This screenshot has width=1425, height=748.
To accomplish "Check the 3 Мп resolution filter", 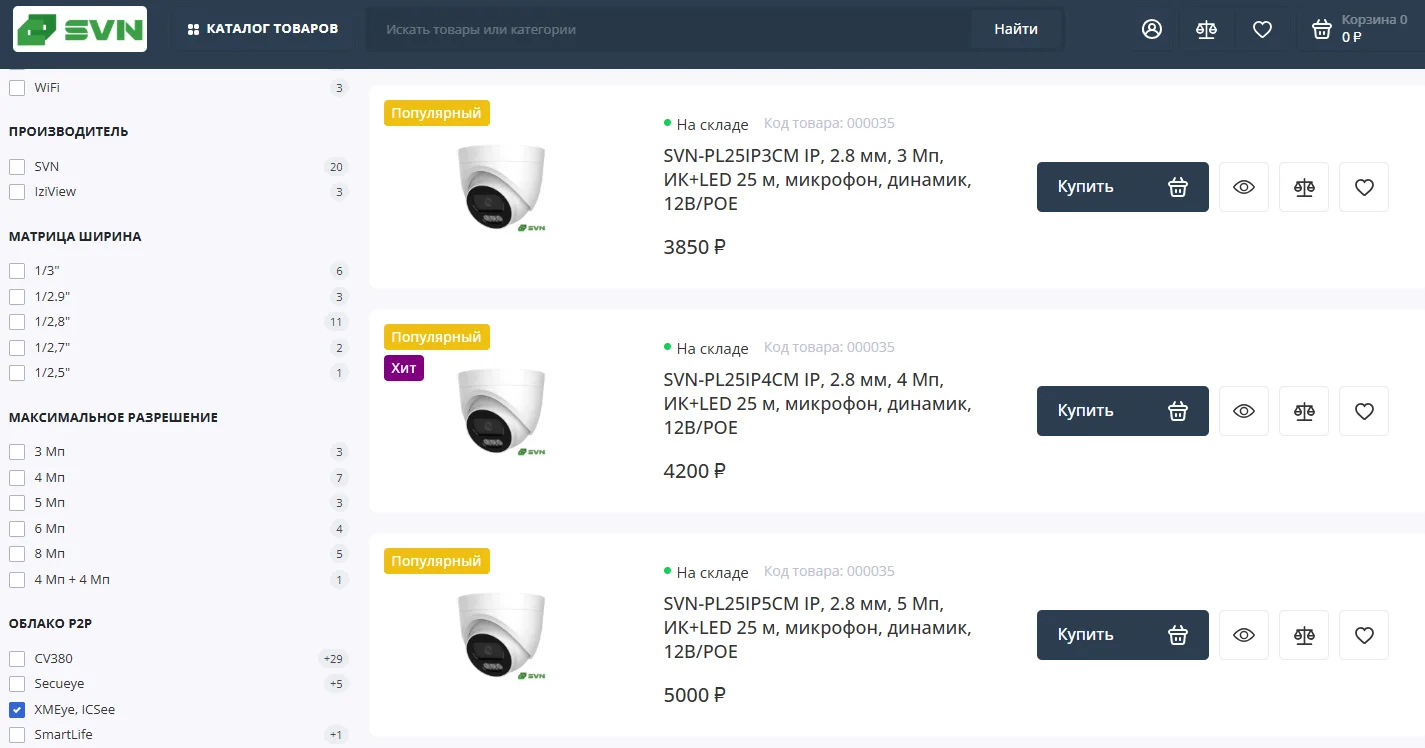I will [17, 452].
